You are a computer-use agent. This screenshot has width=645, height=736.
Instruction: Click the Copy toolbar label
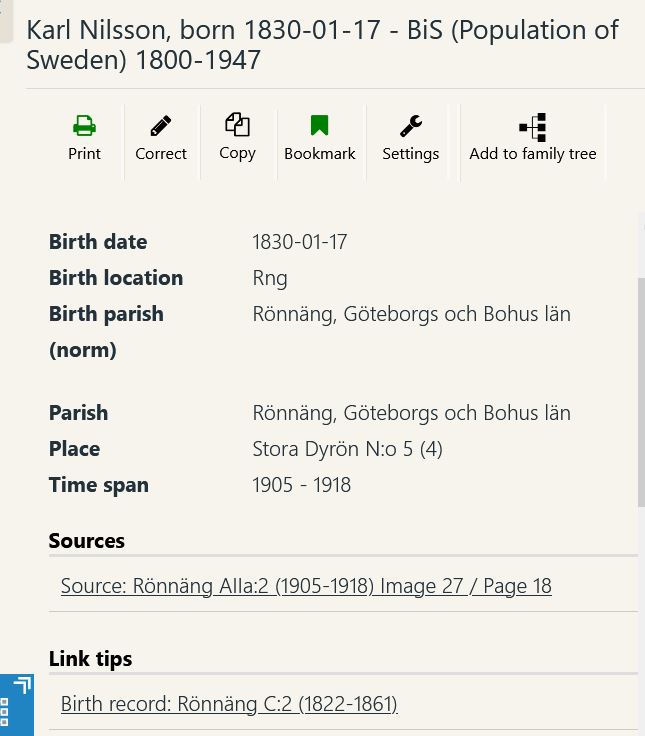click(x=238, y=153)
